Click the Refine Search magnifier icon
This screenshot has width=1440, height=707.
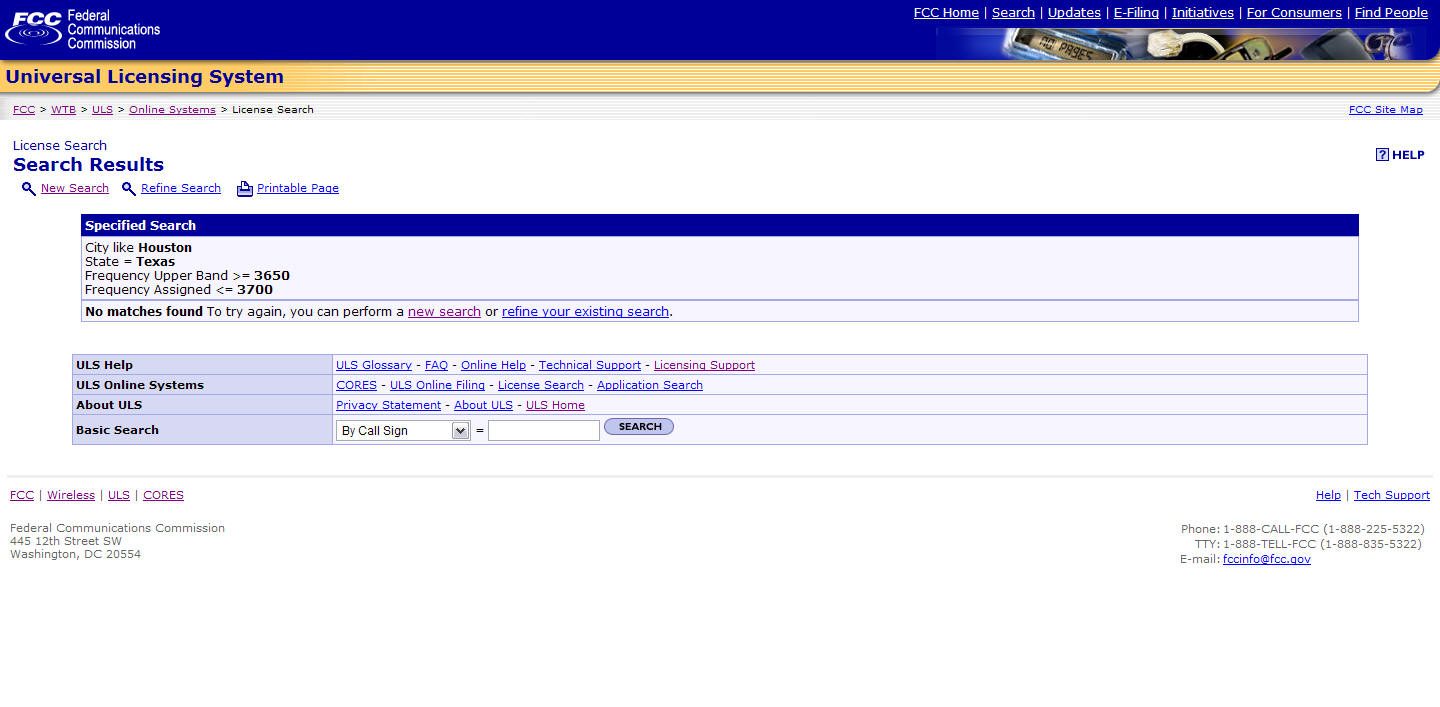click(x=129, y=189)
